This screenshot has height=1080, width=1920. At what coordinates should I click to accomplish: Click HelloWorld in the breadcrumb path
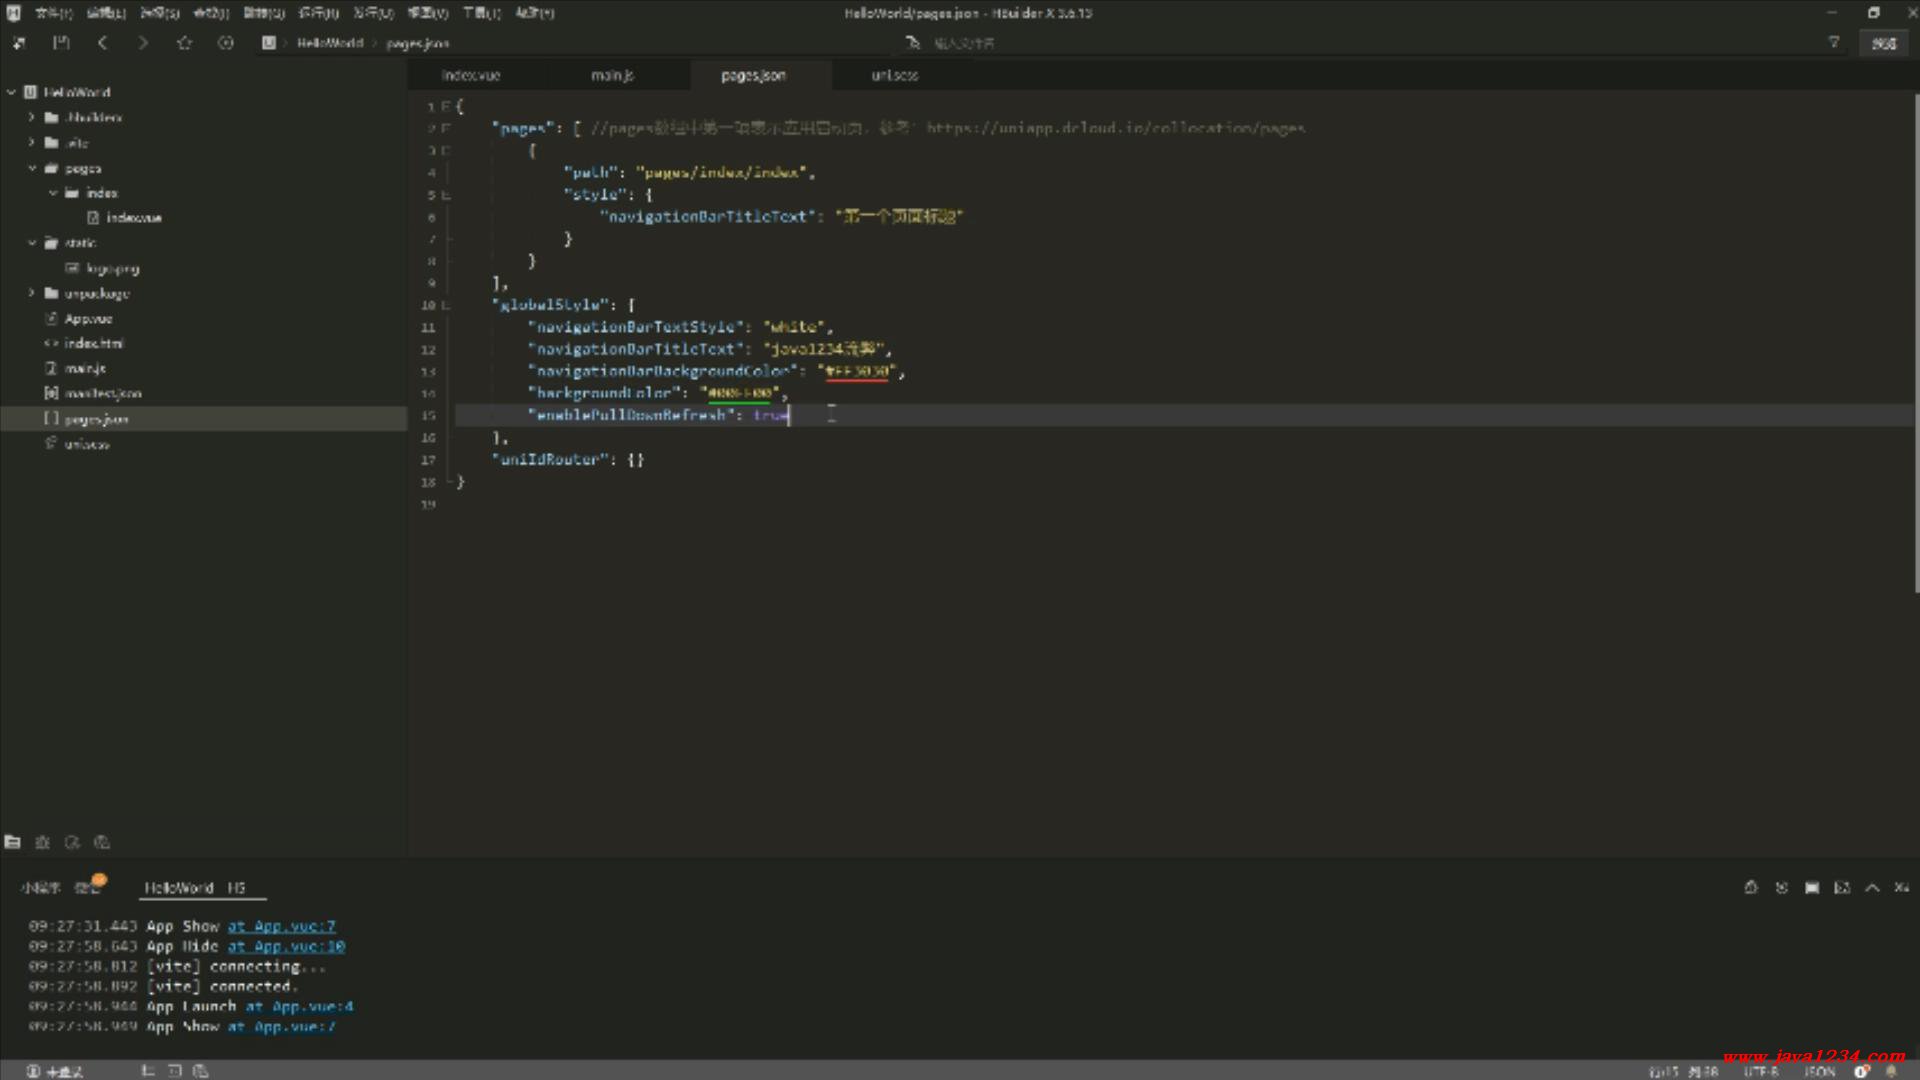(x=330, y=43)
